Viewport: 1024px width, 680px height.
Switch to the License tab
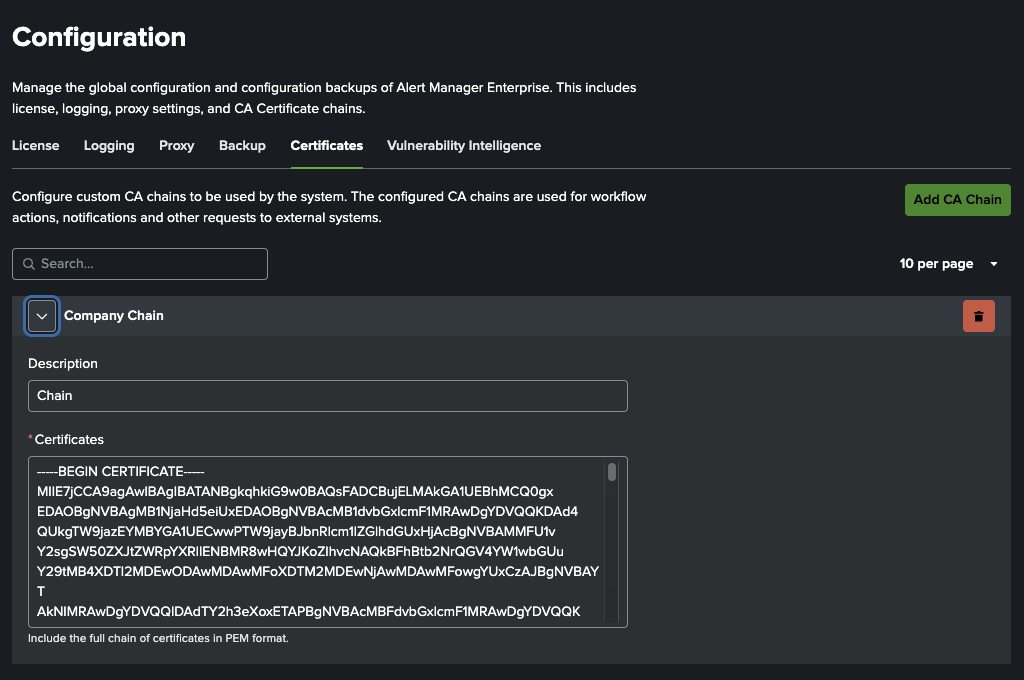pyautogui.click(x=35, y=146)
